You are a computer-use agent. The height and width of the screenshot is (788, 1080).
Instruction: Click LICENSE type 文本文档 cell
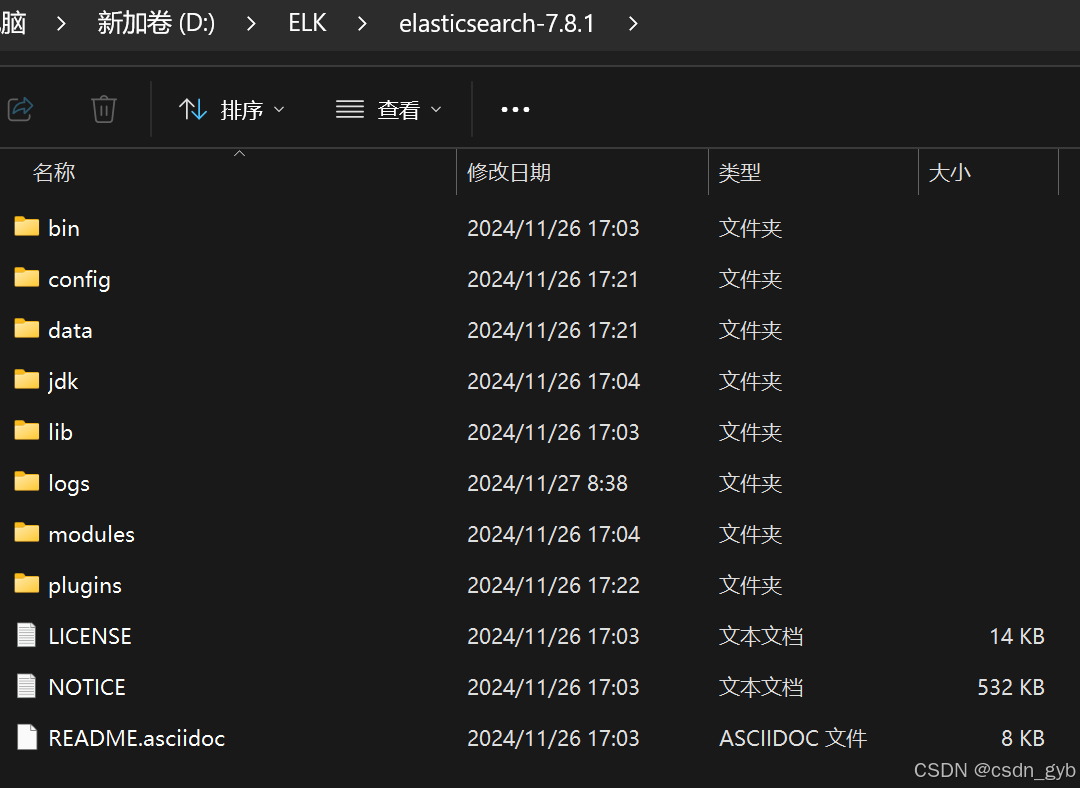pos(761,636)
